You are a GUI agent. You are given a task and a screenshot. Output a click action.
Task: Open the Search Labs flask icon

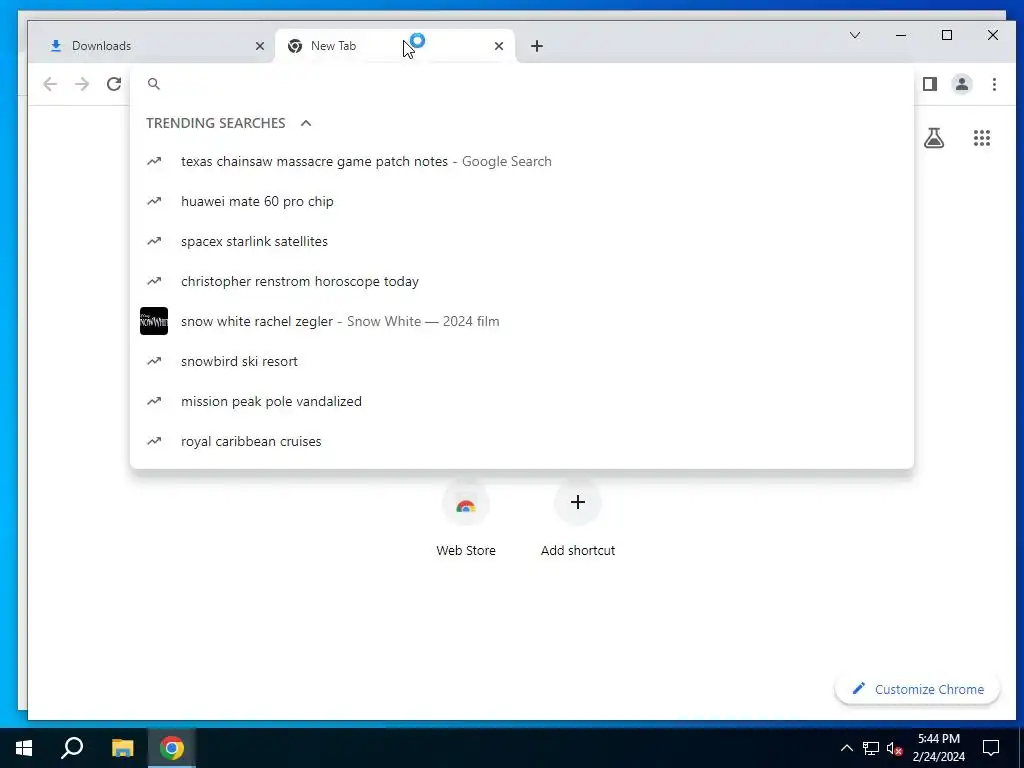pyautogui.click(x=934, y=138)
